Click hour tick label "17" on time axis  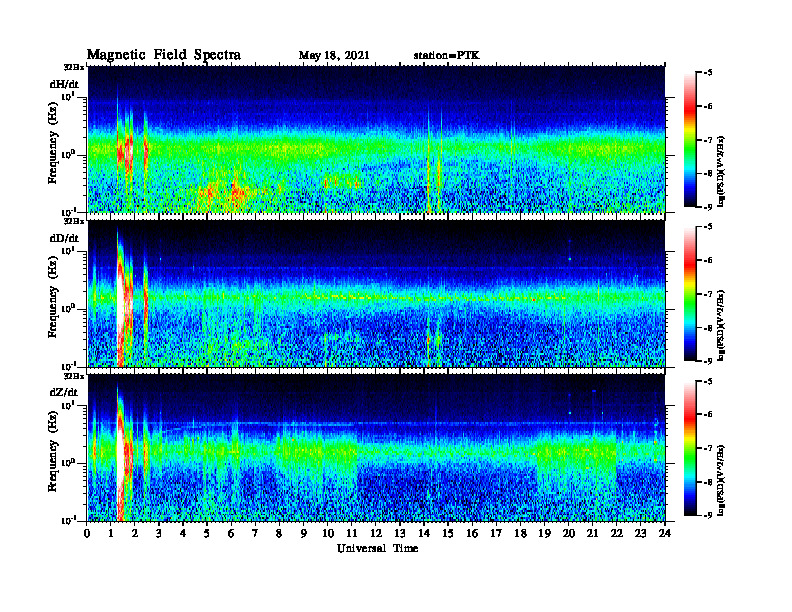[496, 534]
